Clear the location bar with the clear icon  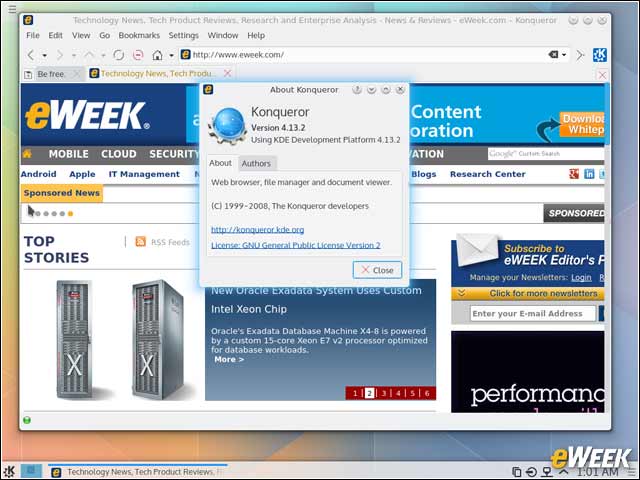pyautogui.click(x=553, y=54)
